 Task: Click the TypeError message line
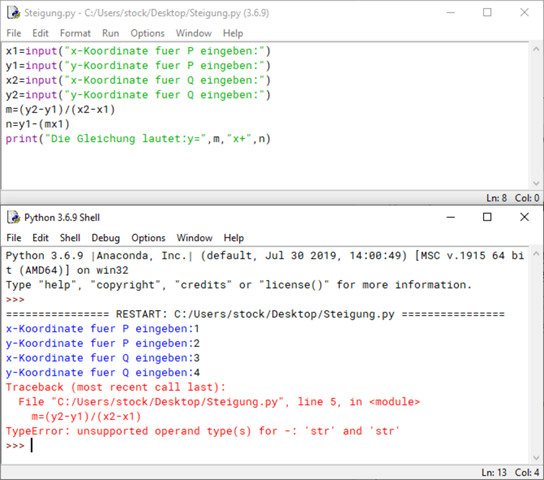pos(203,431)
